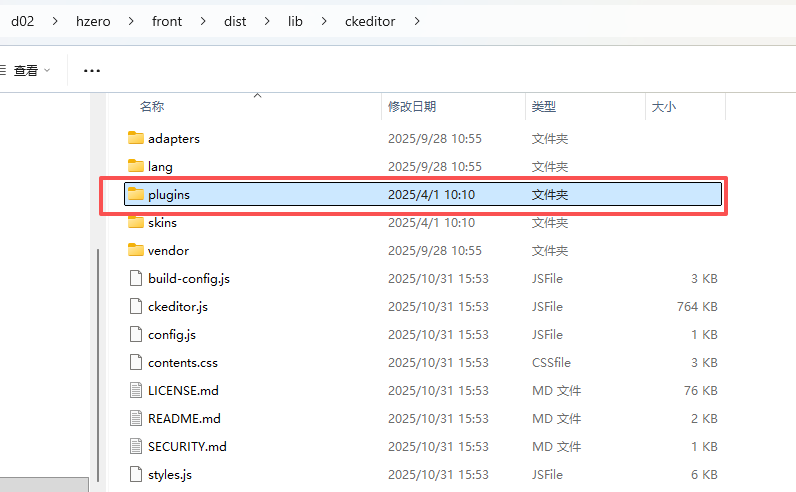
Task: Click the ckeditor.js file icon
Action: [136, 306]
